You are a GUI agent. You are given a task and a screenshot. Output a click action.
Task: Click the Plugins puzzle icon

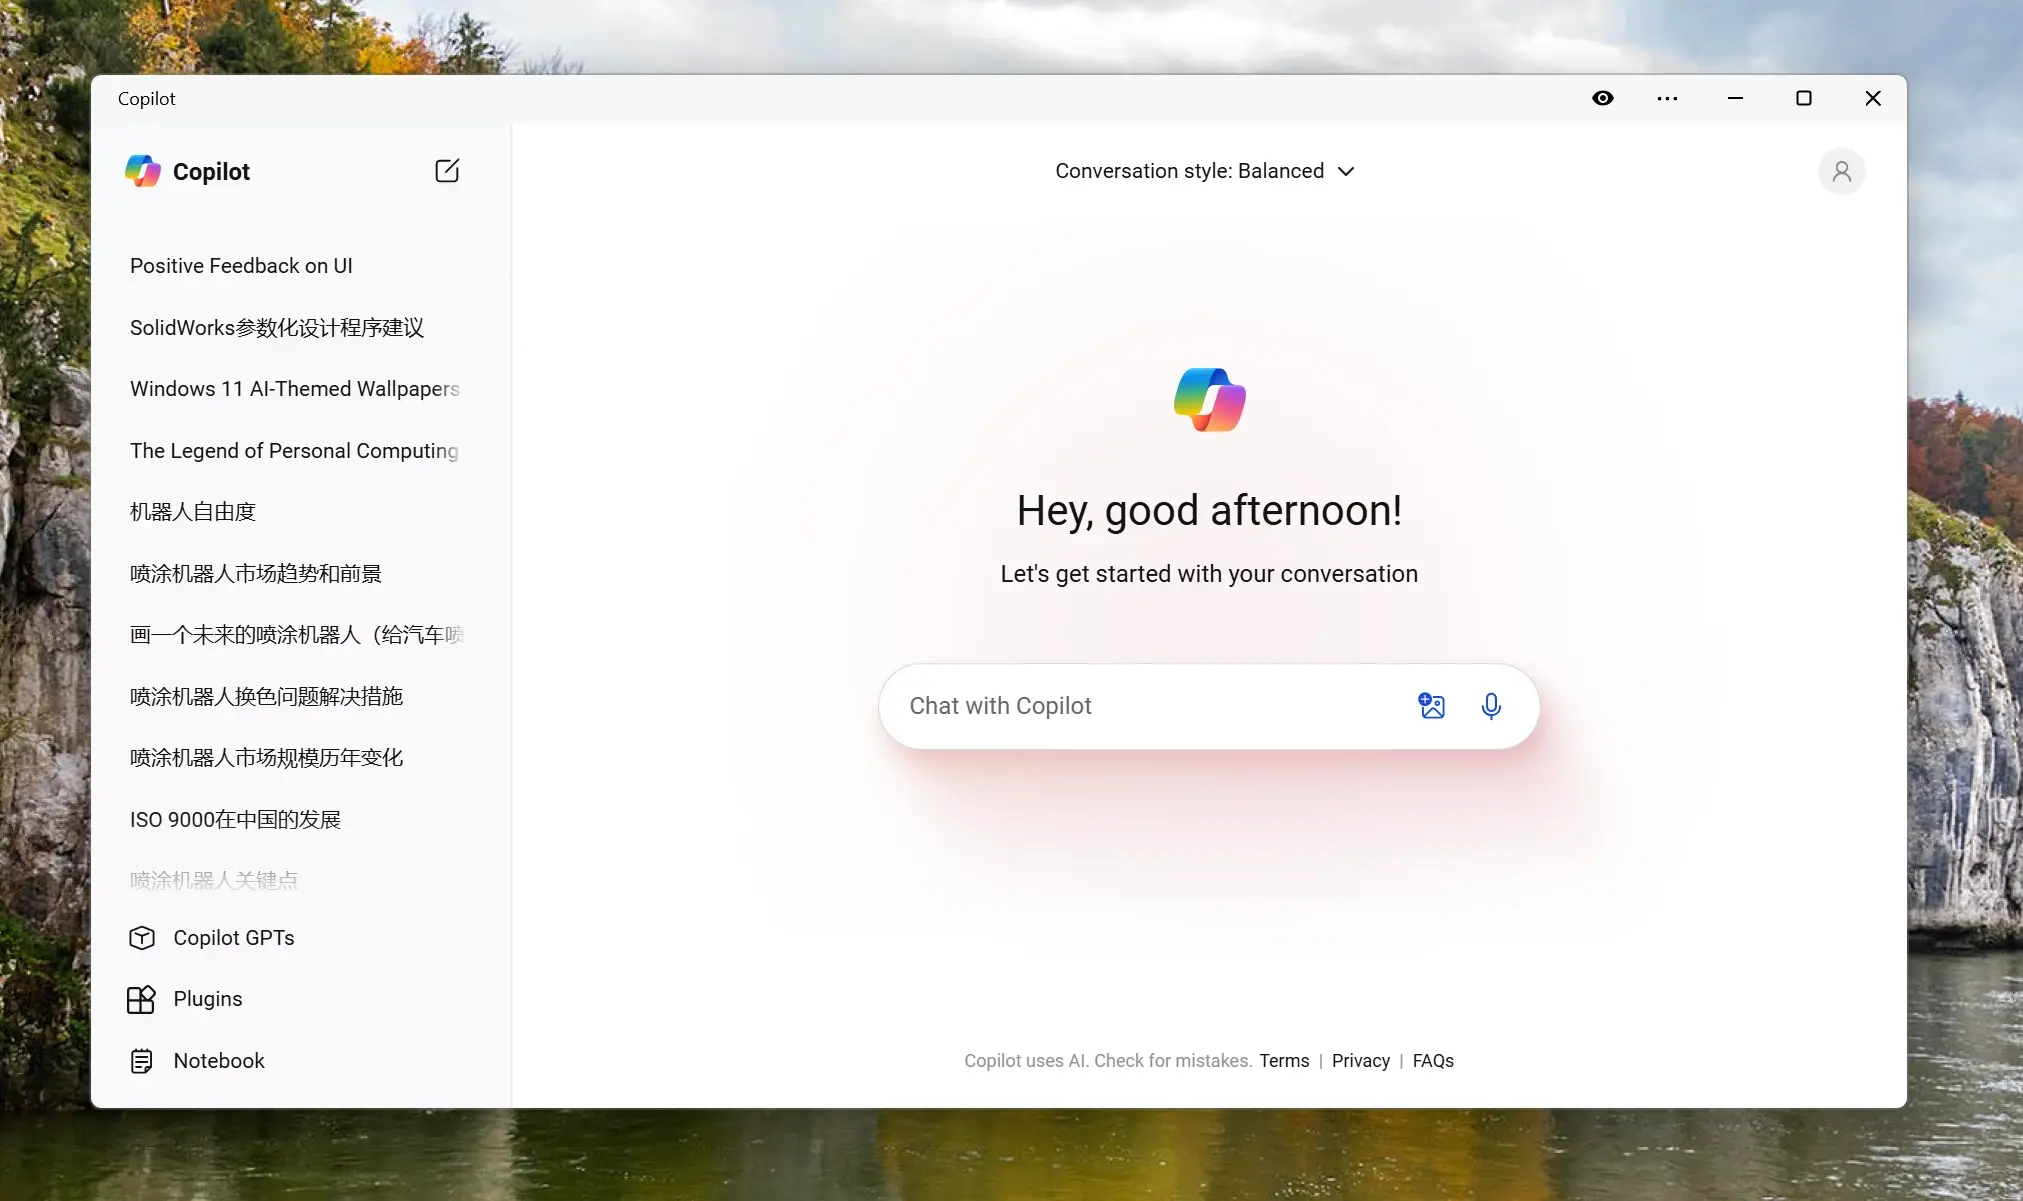142,999
